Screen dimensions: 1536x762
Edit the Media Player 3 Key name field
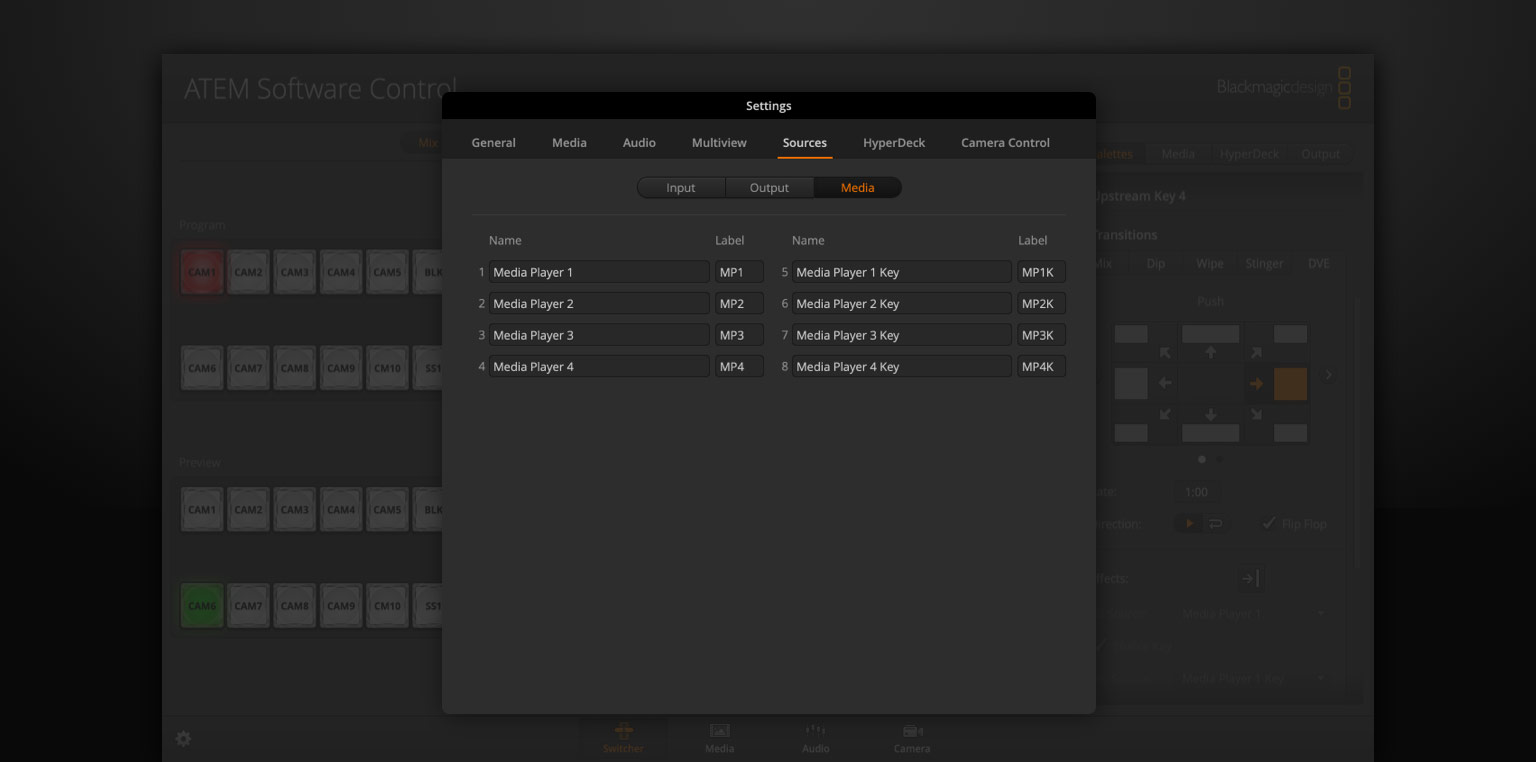click(x=902, y=335)
